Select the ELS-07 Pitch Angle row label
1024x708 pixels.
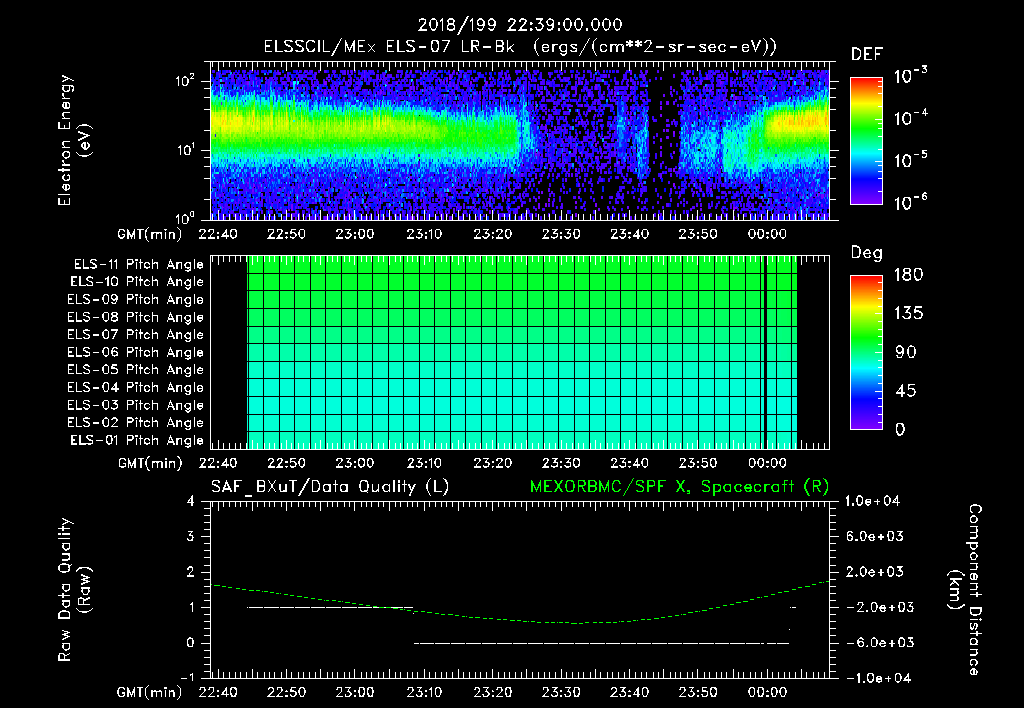[136, 334]
